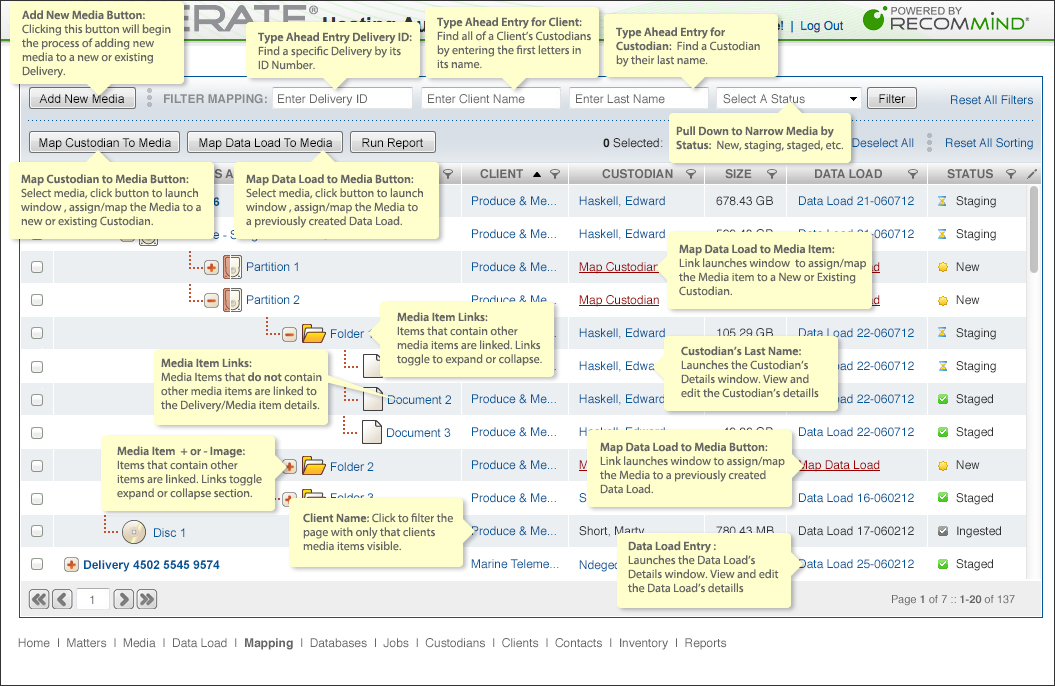Click the Folder 2 folder icon

point(314,465)
